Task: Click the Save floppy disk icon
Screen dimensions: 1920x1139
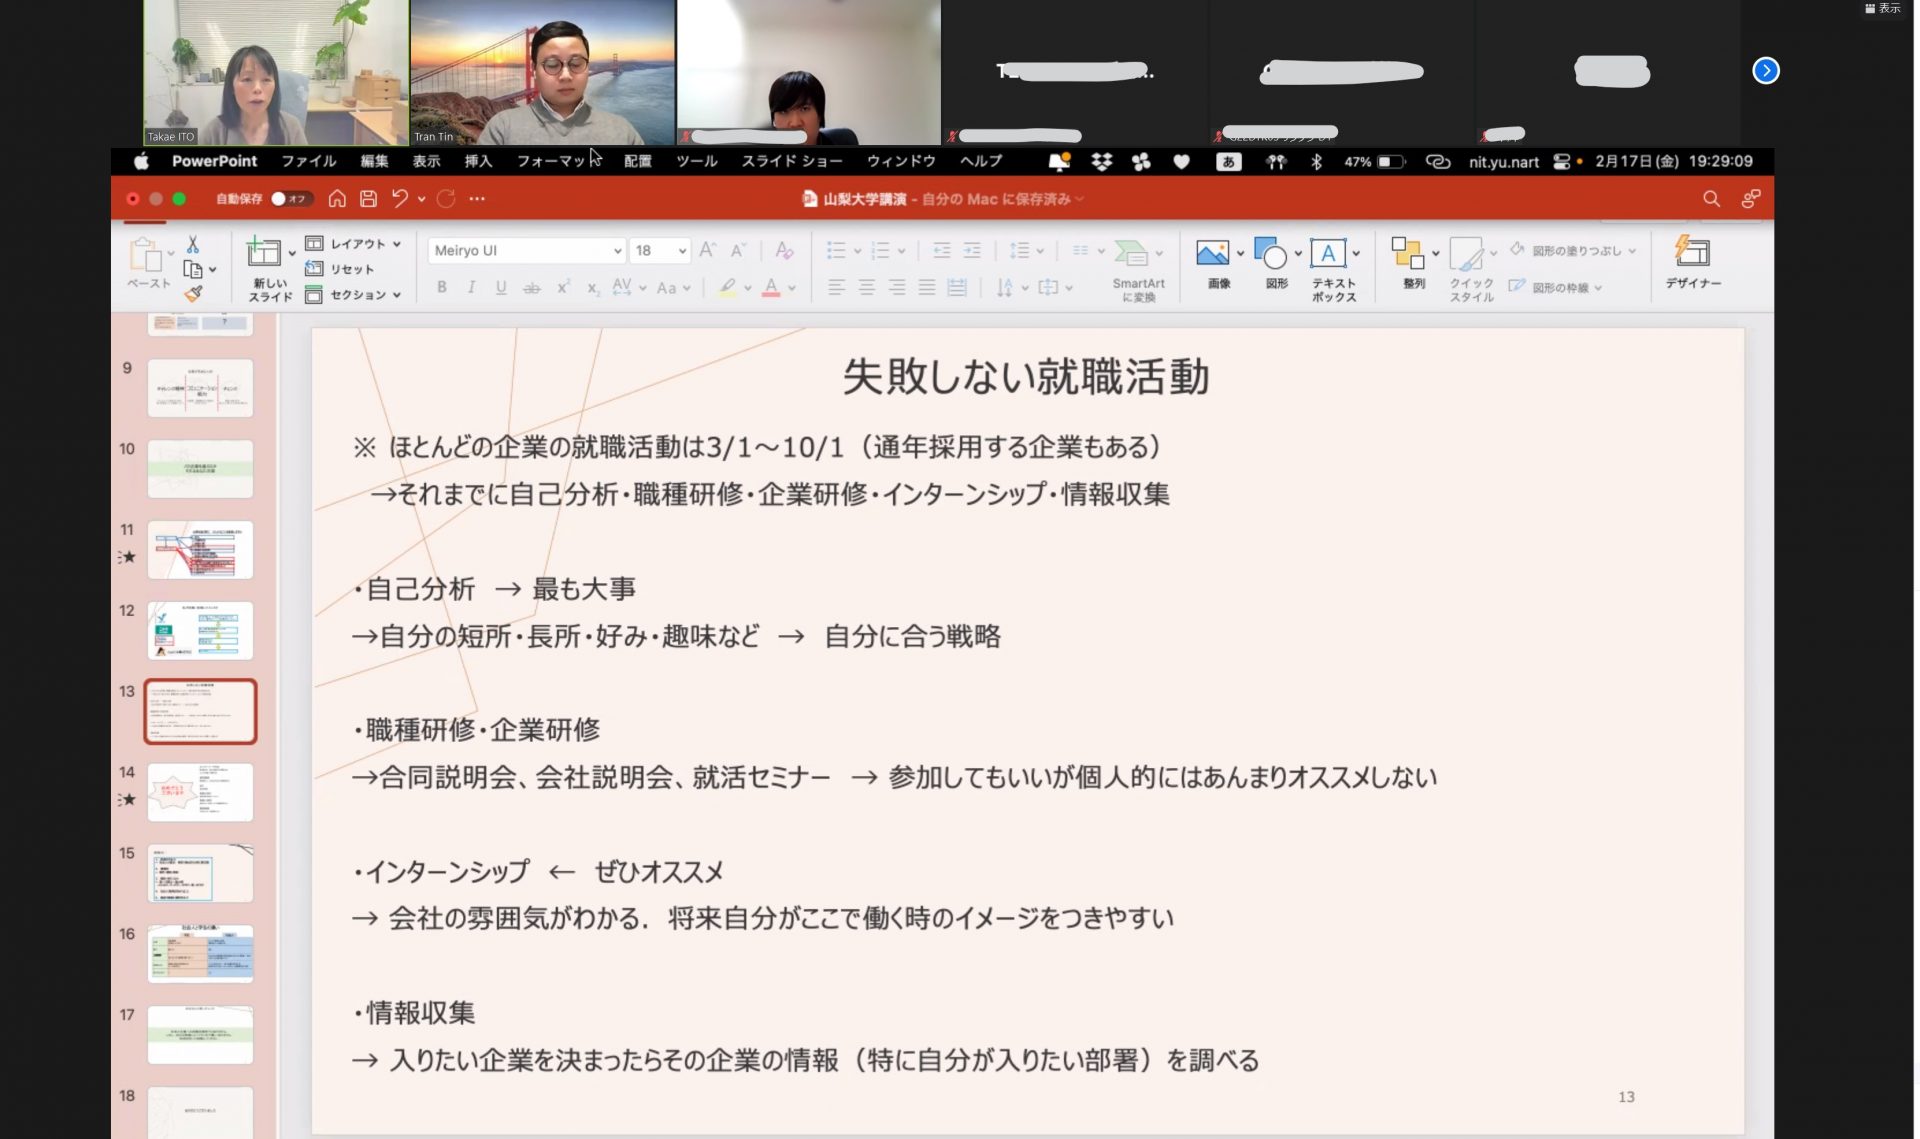Action: click(x=368, y=199)
